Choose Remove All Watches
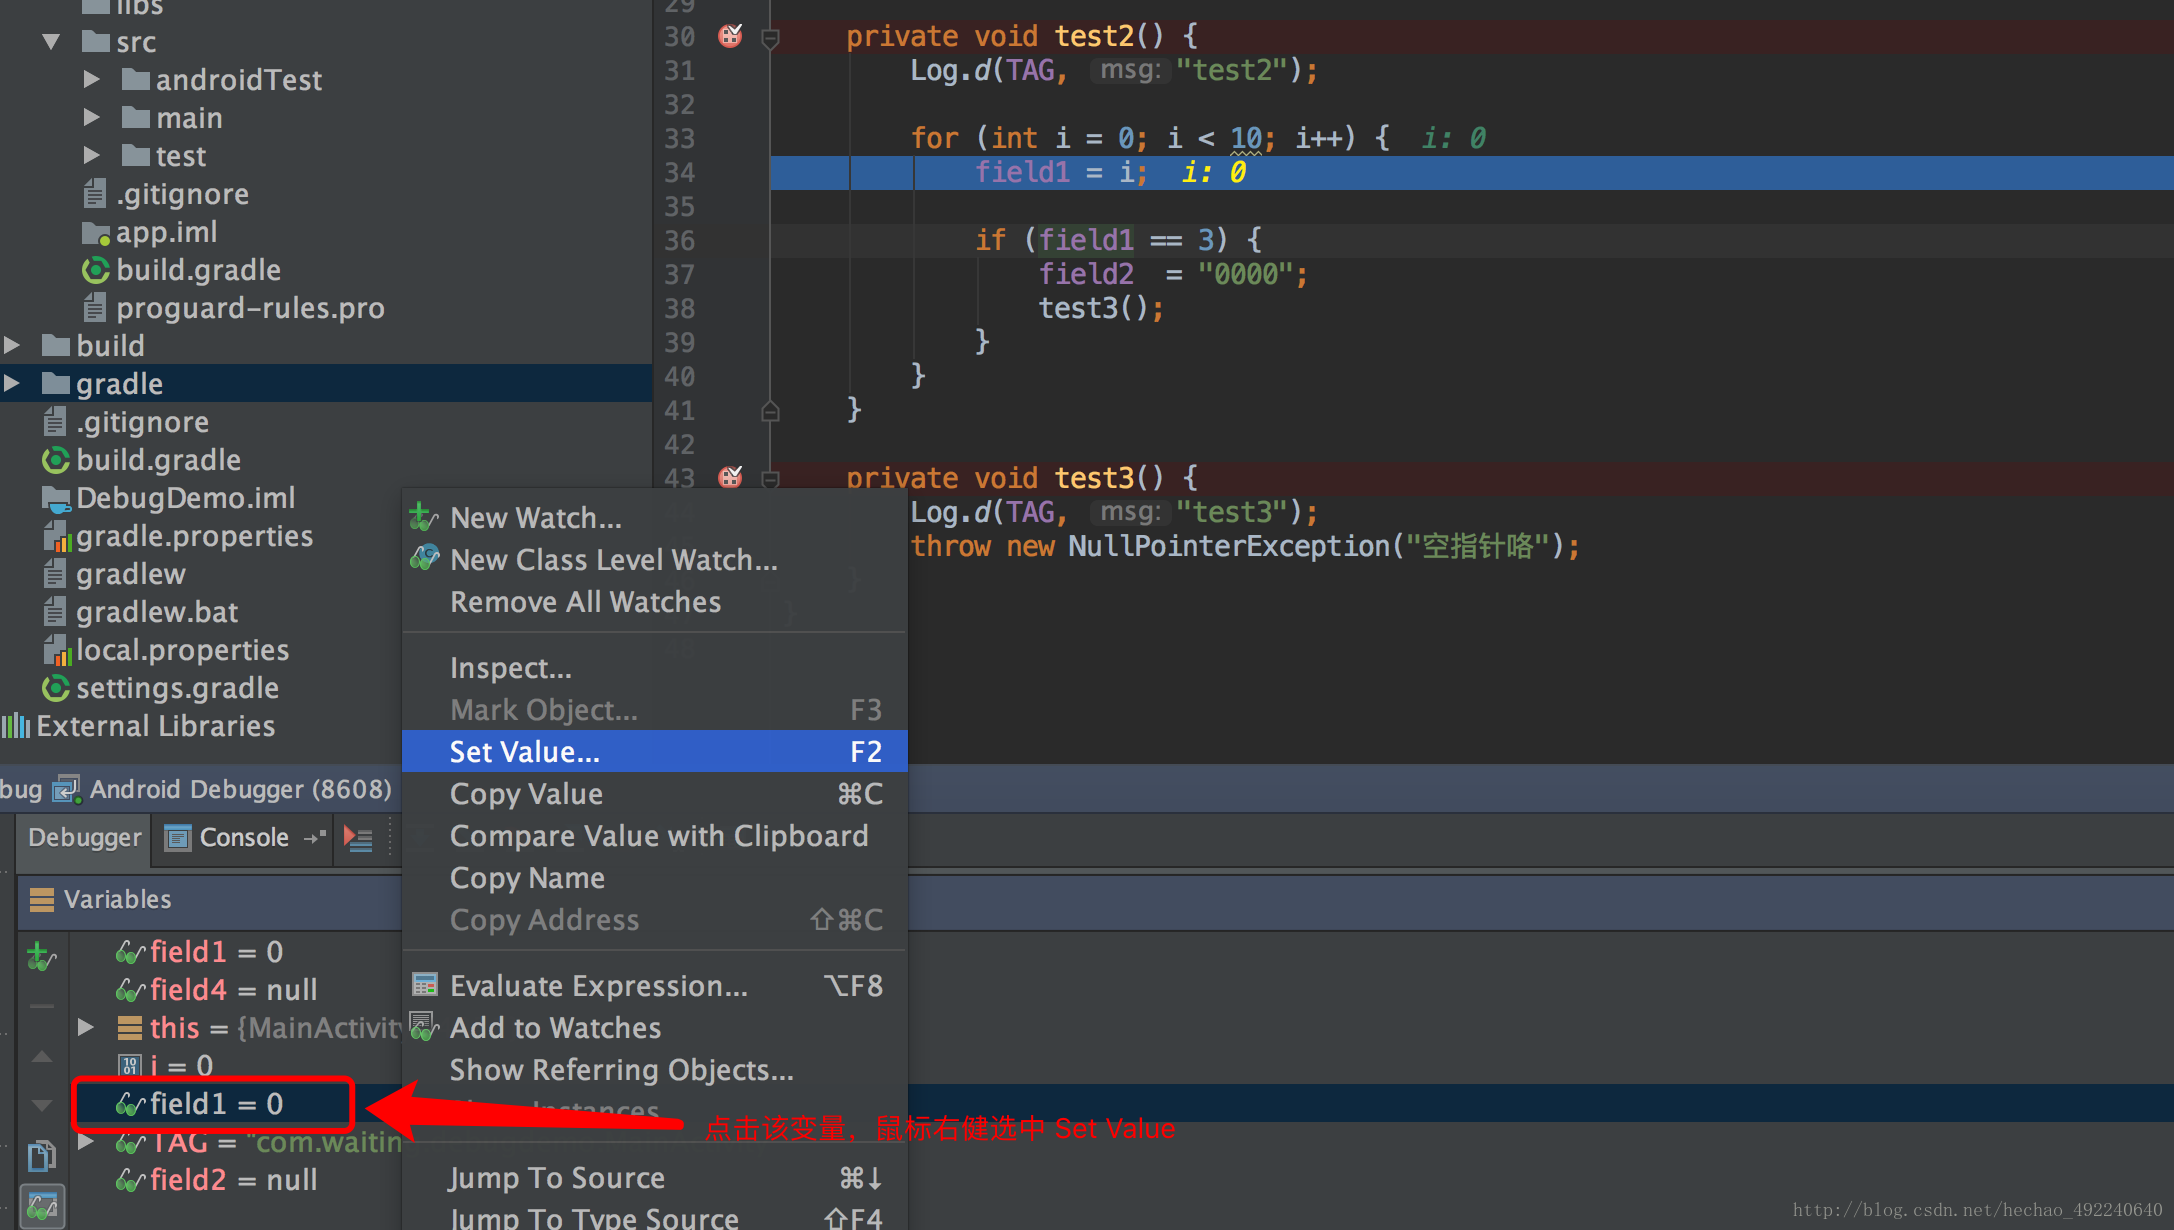 click(655, 602)
